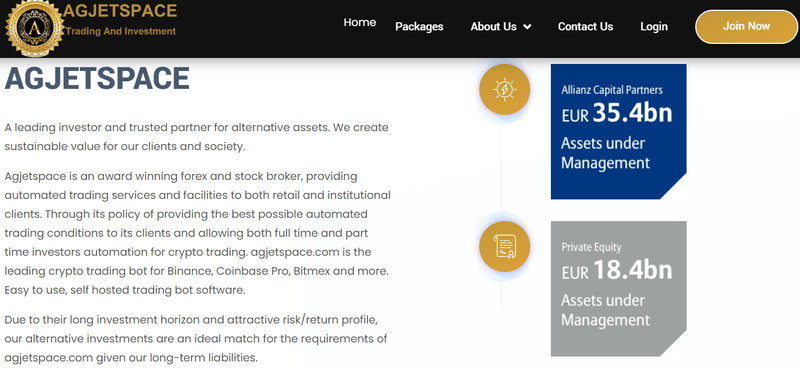Open the Home menu item
This screenshot has height=369, width=800.
click(360, 22)
